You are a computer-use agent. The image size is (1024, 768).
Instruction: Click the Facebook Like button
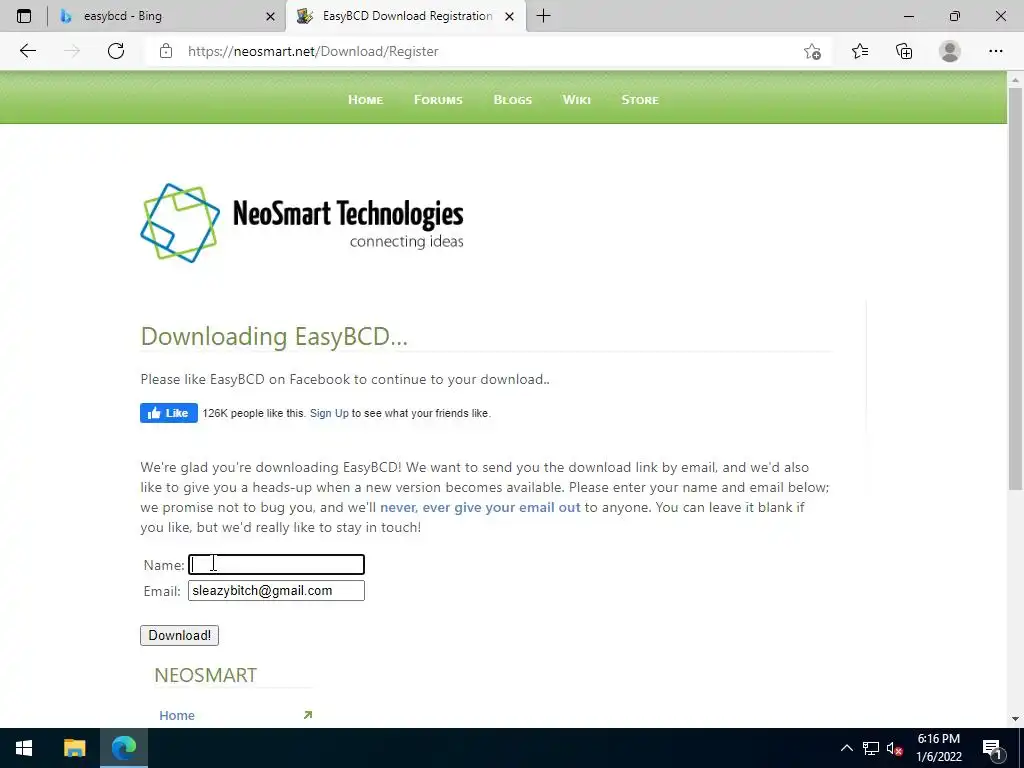click(168, 413)
